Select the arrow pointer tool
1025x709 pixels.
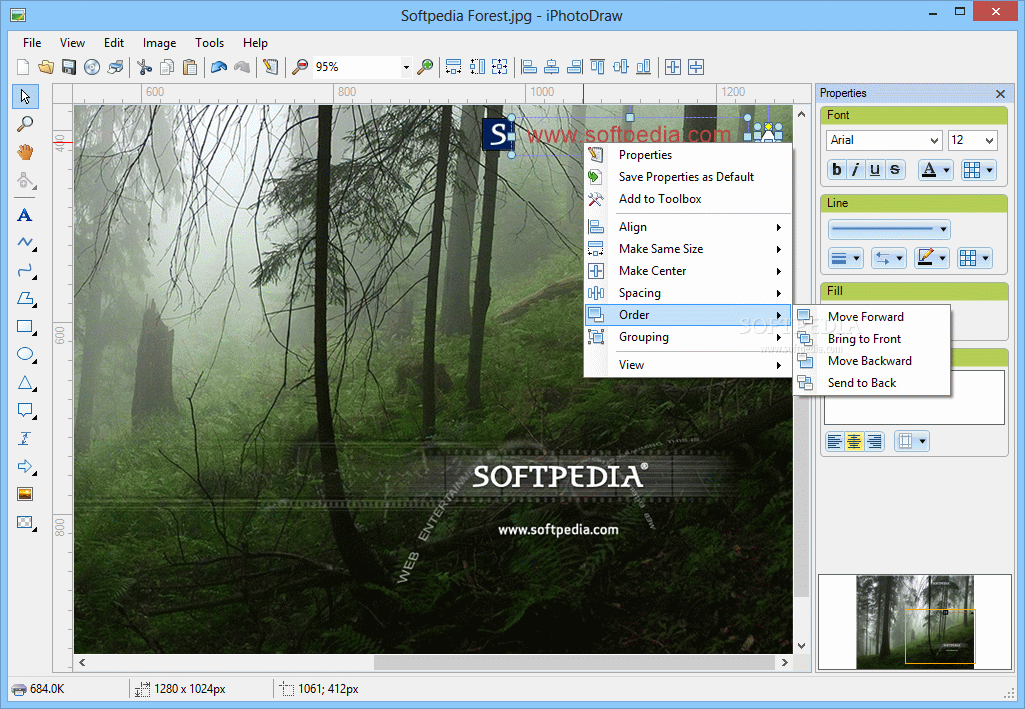(25, 97)
